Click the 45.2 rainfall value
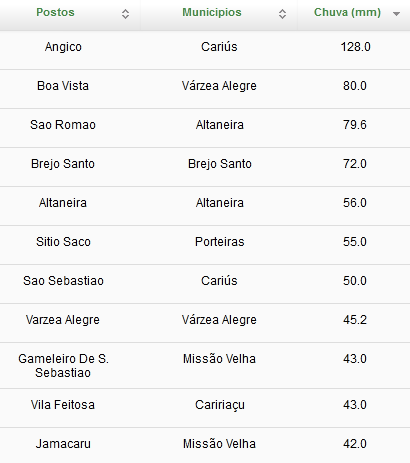The width and height of the screenshot is (410, 463). coord(355,320)
